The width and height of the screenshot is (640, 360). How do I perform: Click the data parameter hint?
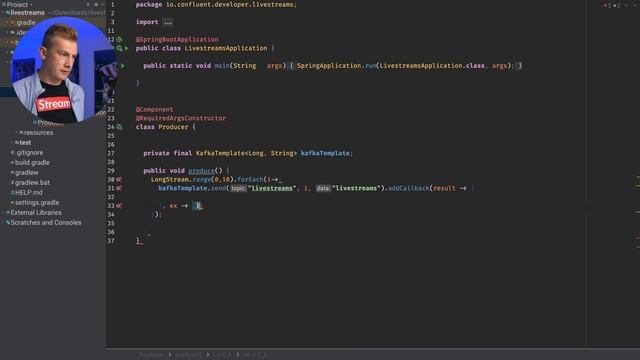click(x=323, y=189)
